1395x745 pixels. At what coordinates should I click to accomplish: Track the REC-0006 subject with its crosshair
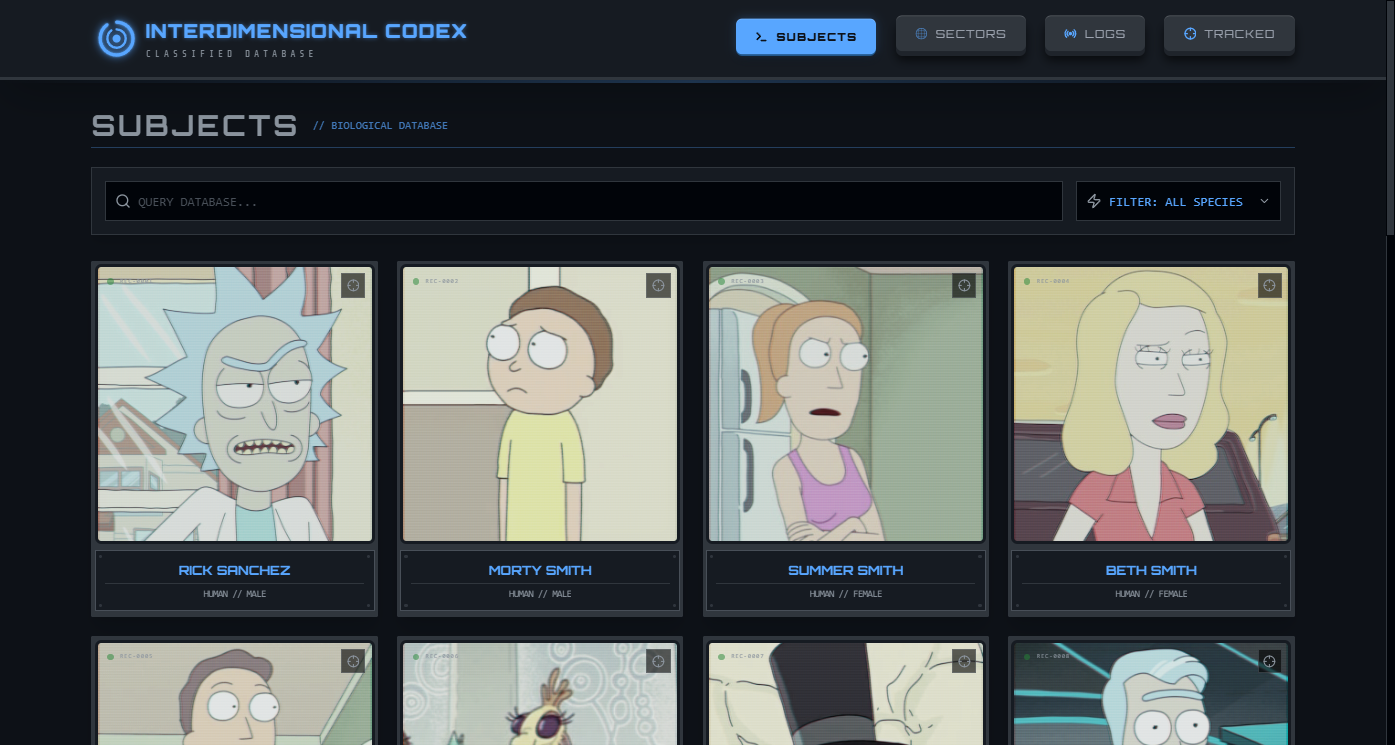658,661
